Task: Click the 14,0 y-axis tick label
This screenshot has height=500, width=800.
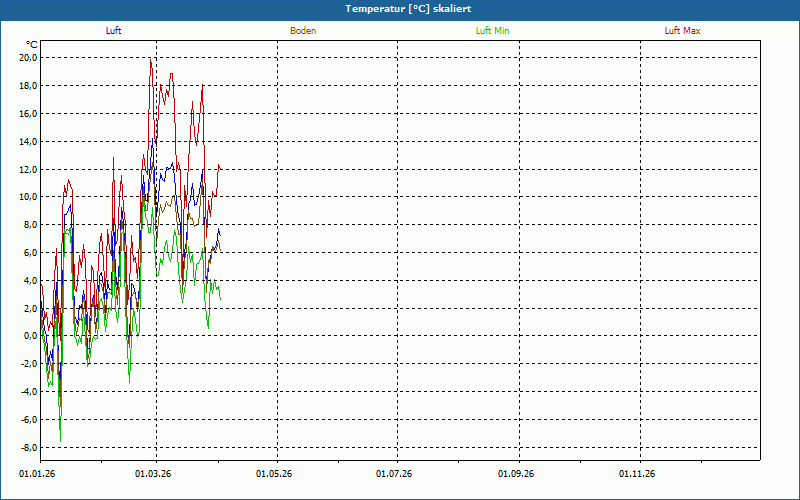Action: tap(27, 142)
